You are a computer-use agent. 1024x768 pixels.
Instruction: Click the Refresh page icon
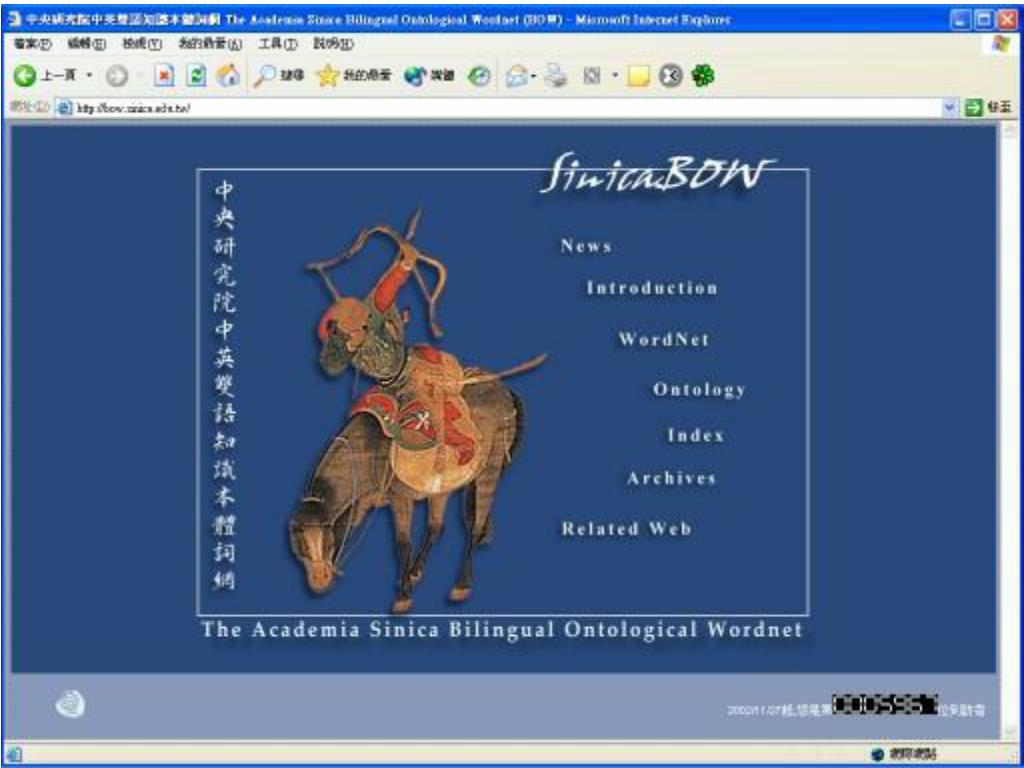[196, 77]
